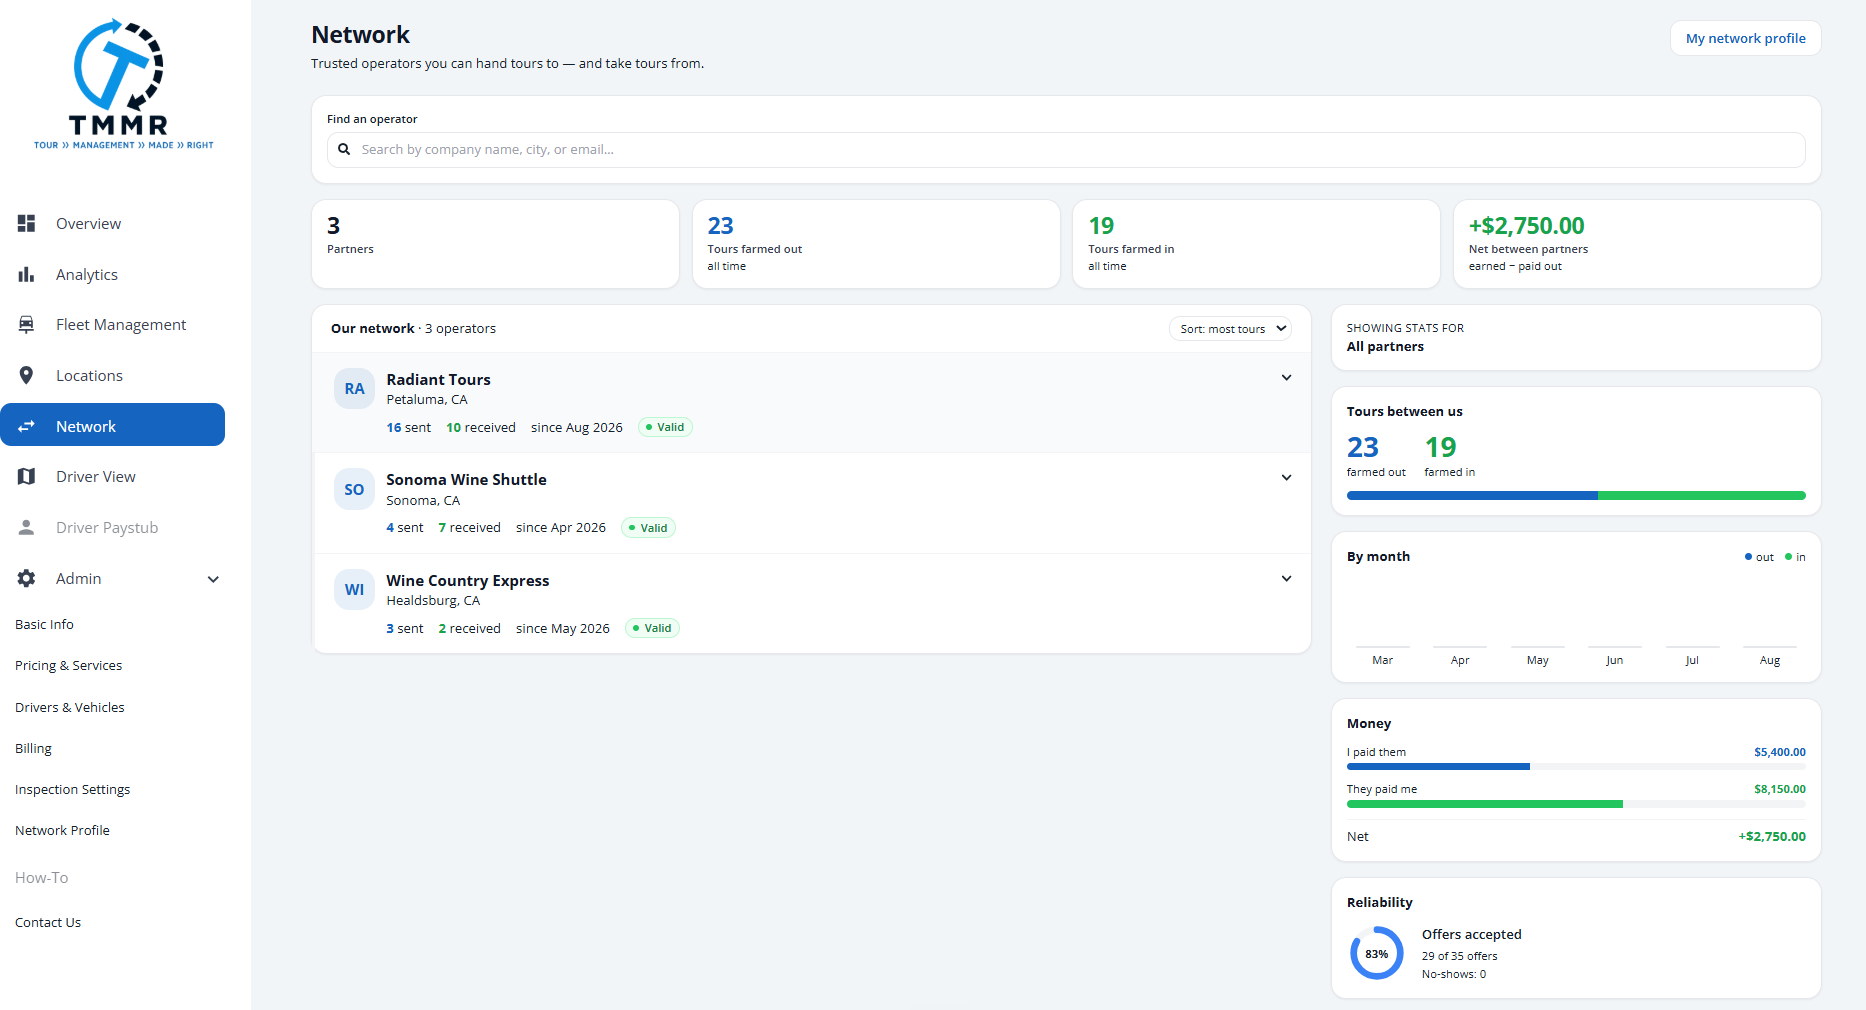Click the search magnifier icon
Image resolution: width=1866 pixels, height=1010 pixels.
(344, 149)
